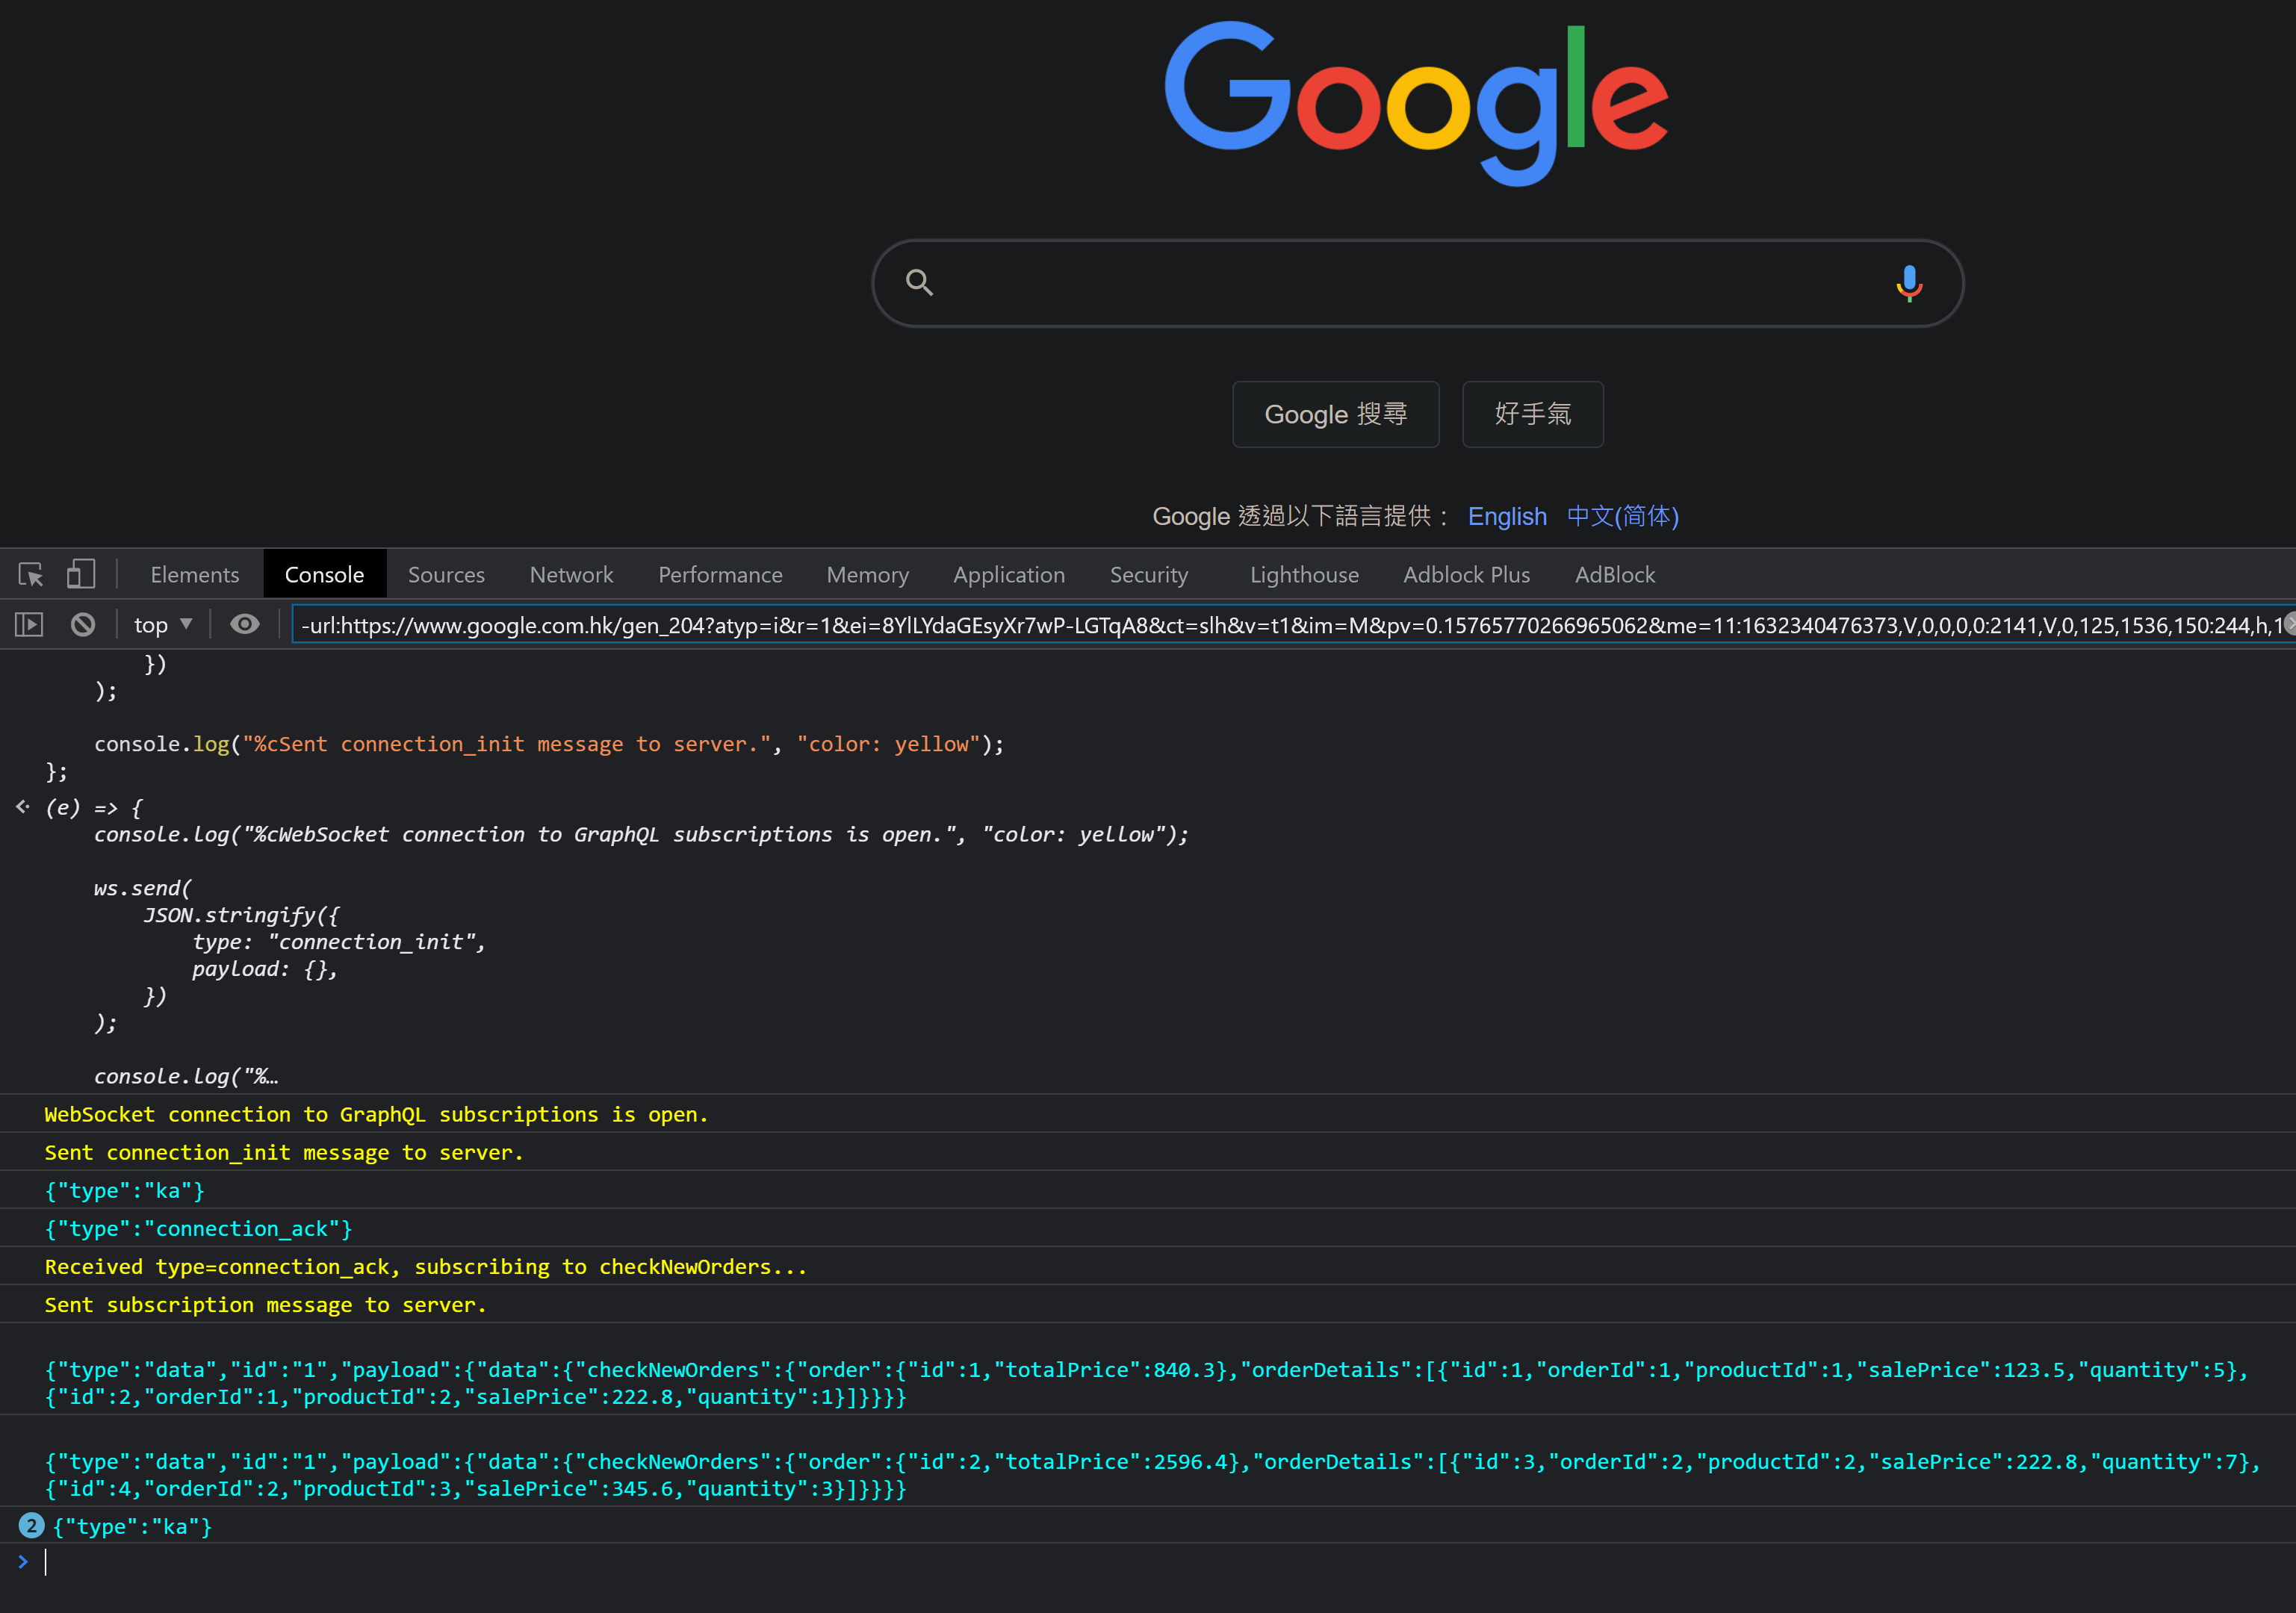Clear console with the ban icon

click(x=83, y=625)
